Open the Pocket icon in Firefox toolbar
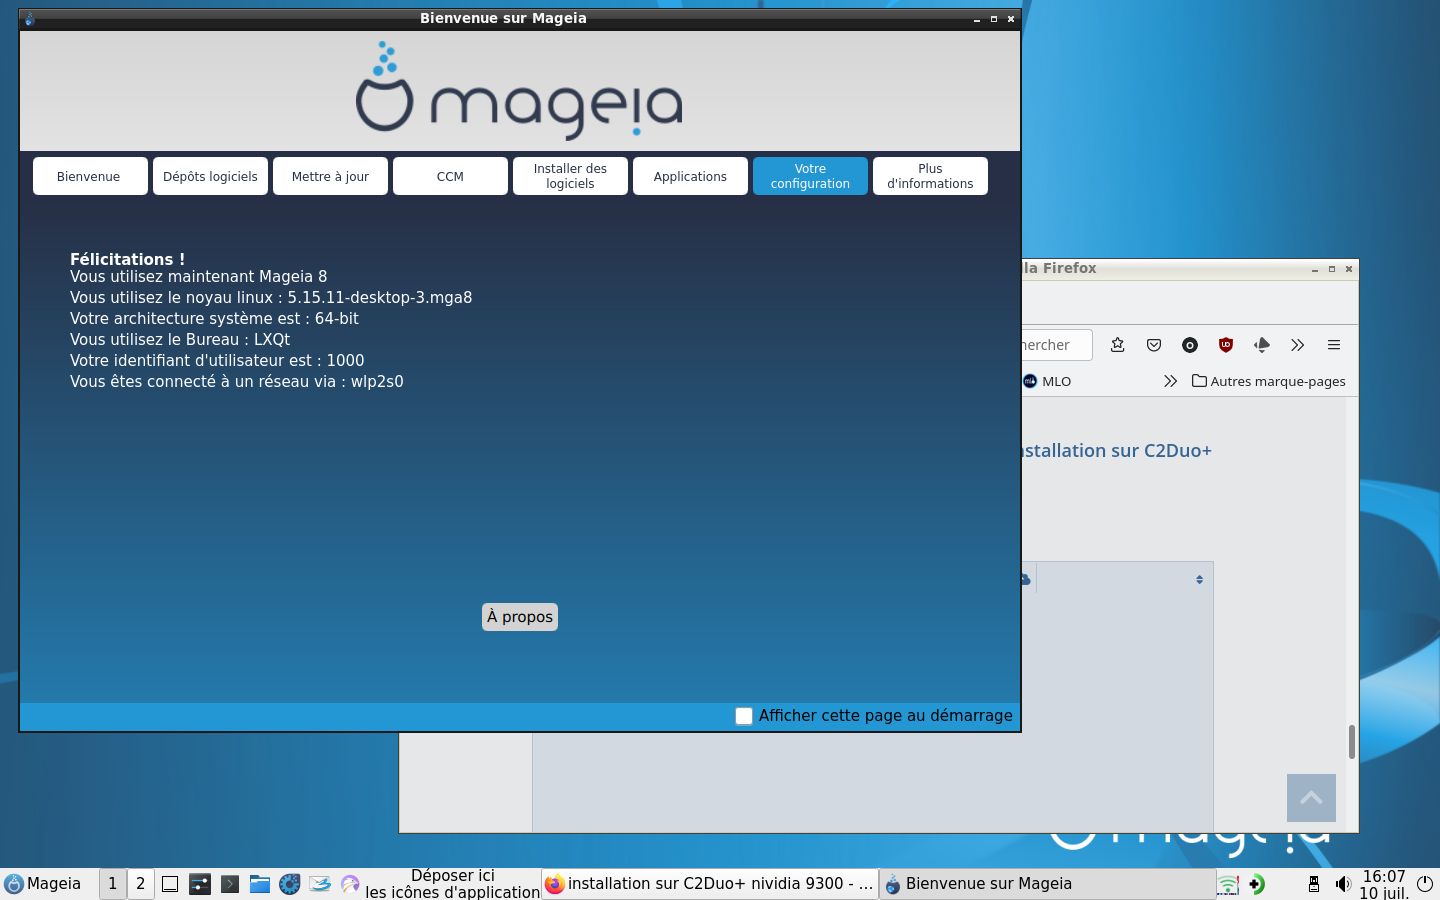The height and width of the screenshot is (900, 1440). click(x=1154, y=345)
